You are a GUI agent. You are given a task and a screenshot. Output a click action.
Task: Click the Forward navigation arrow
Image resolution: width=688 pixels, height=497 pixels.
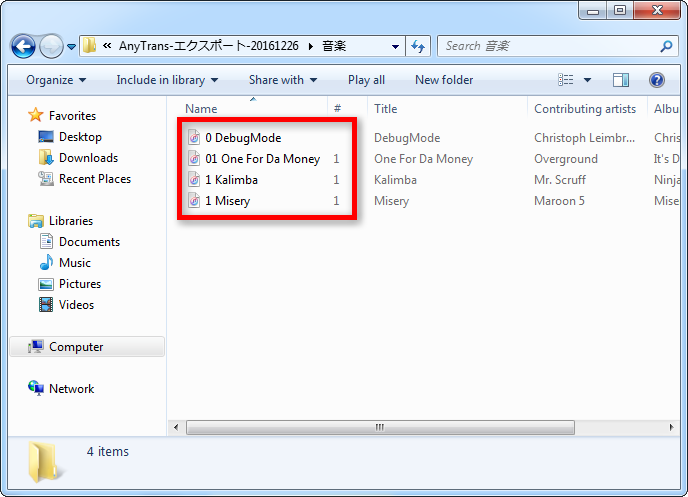pyautogui.click(x=51, y=46)
